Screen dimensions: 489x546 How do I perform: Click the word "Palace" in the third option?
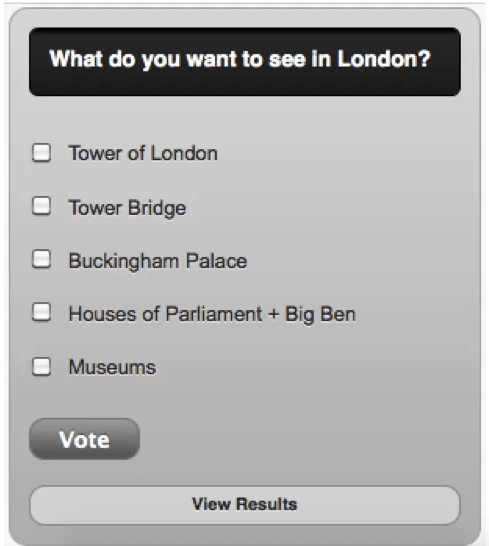click(x=216, y=261)
